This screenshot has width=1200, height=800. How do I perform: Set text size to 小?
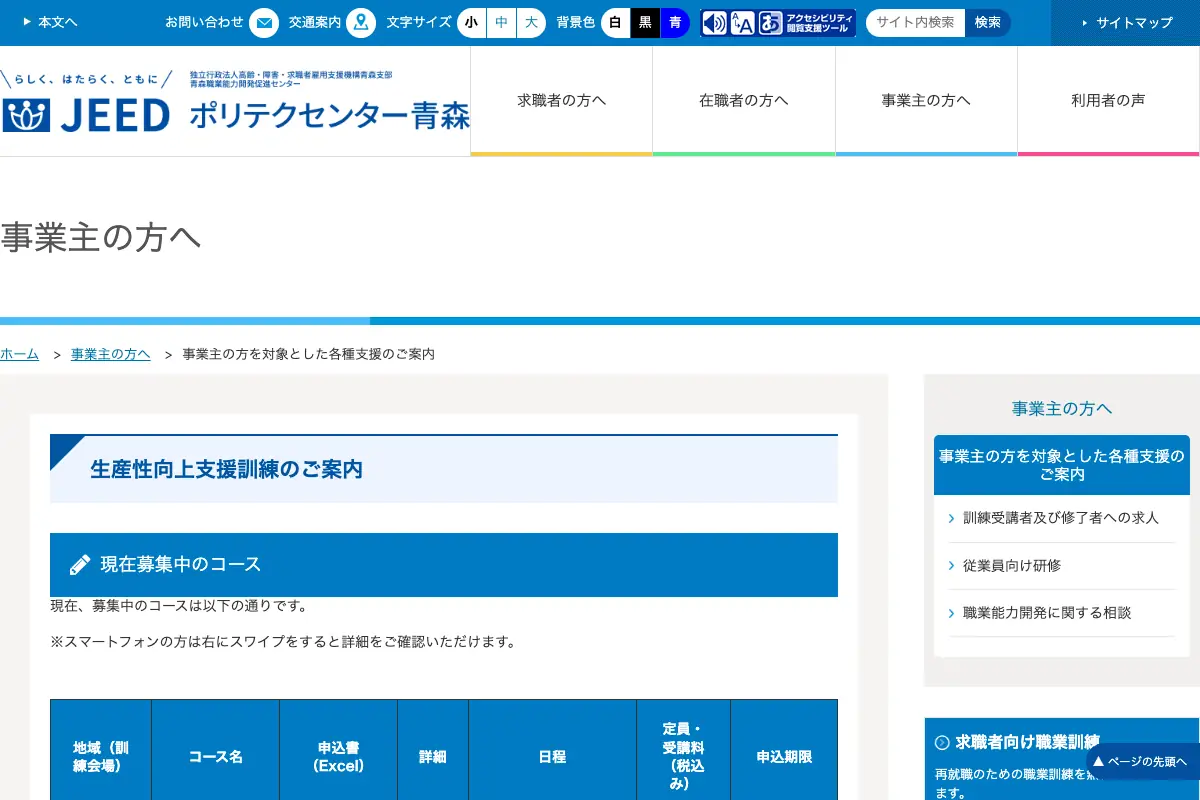[x=472, y=22]
